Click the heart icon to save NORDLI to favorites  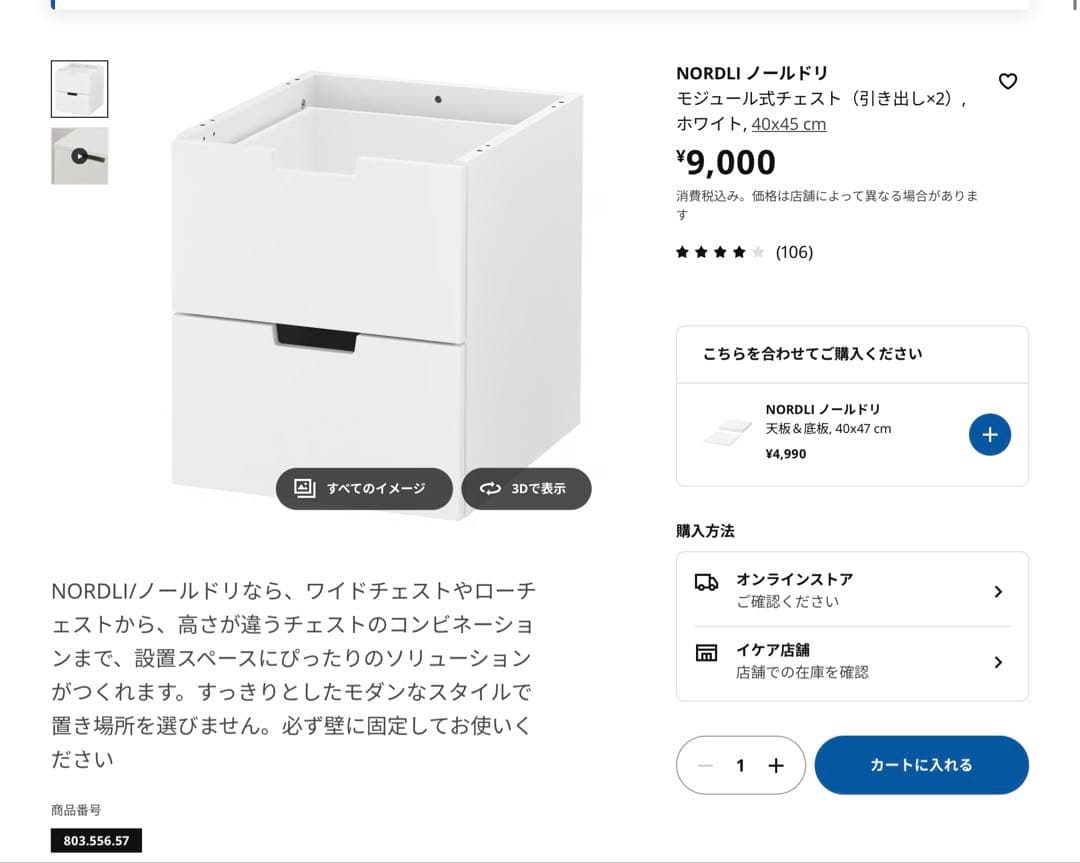click(x=1008, y=81)
